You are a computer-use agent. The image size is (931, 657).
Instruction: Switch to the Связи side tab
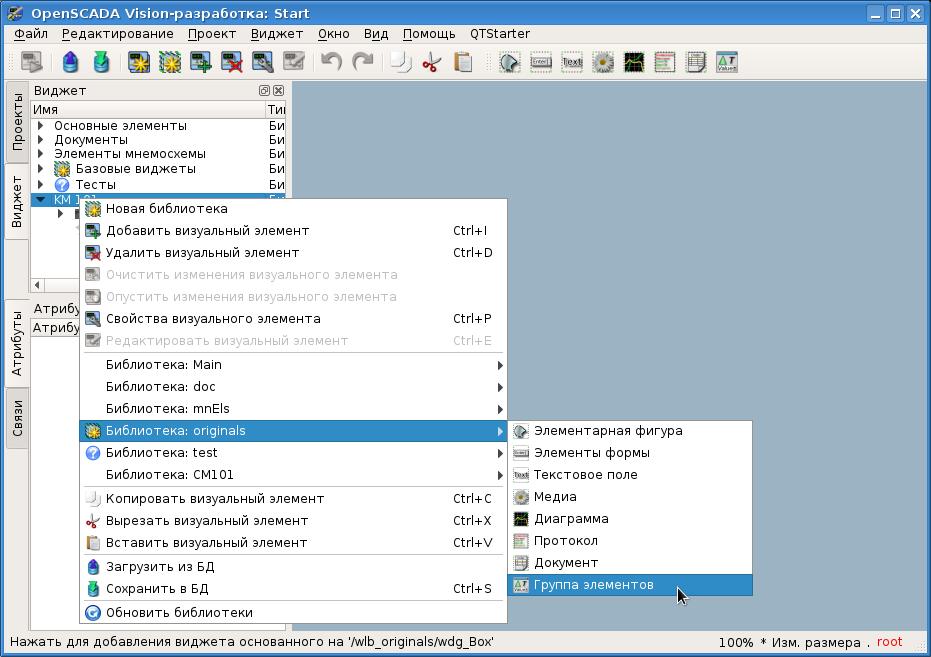[18, 420]
